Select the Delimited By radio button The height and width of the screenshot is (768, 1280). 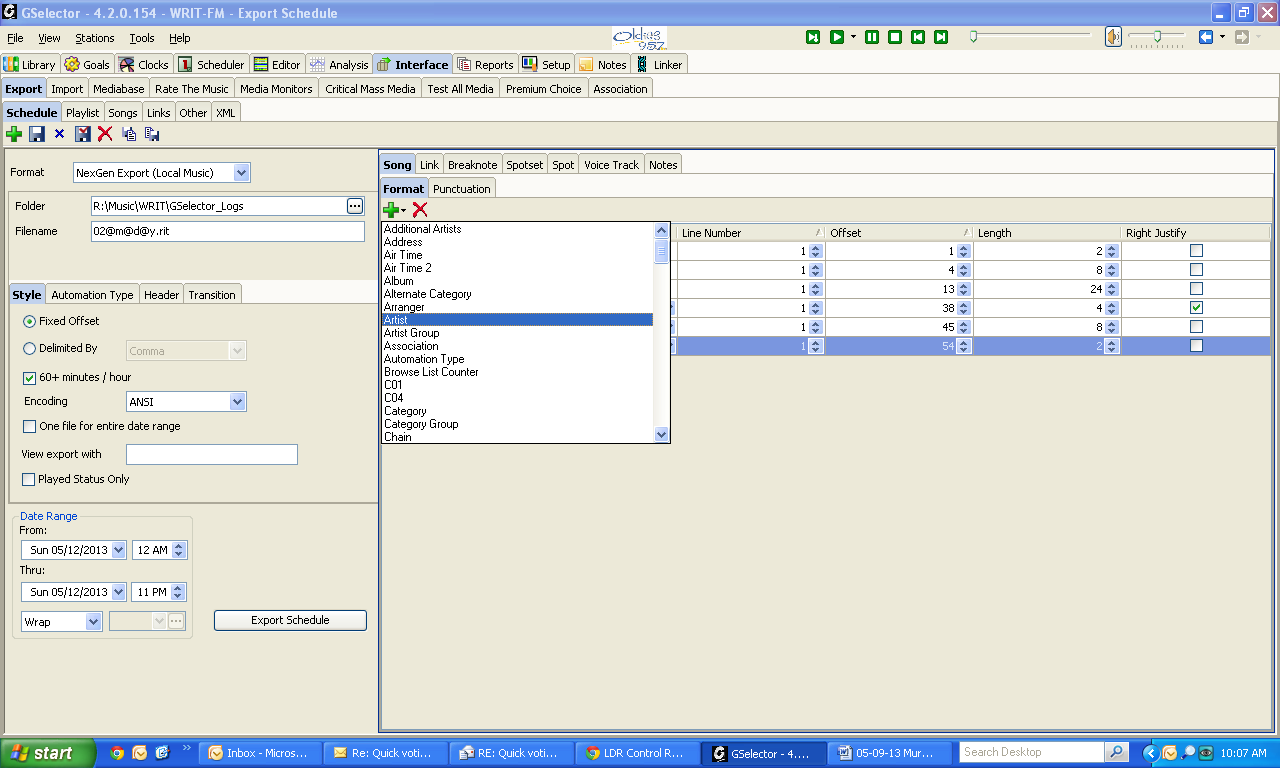pyautogui.click(x=29, y=349)
